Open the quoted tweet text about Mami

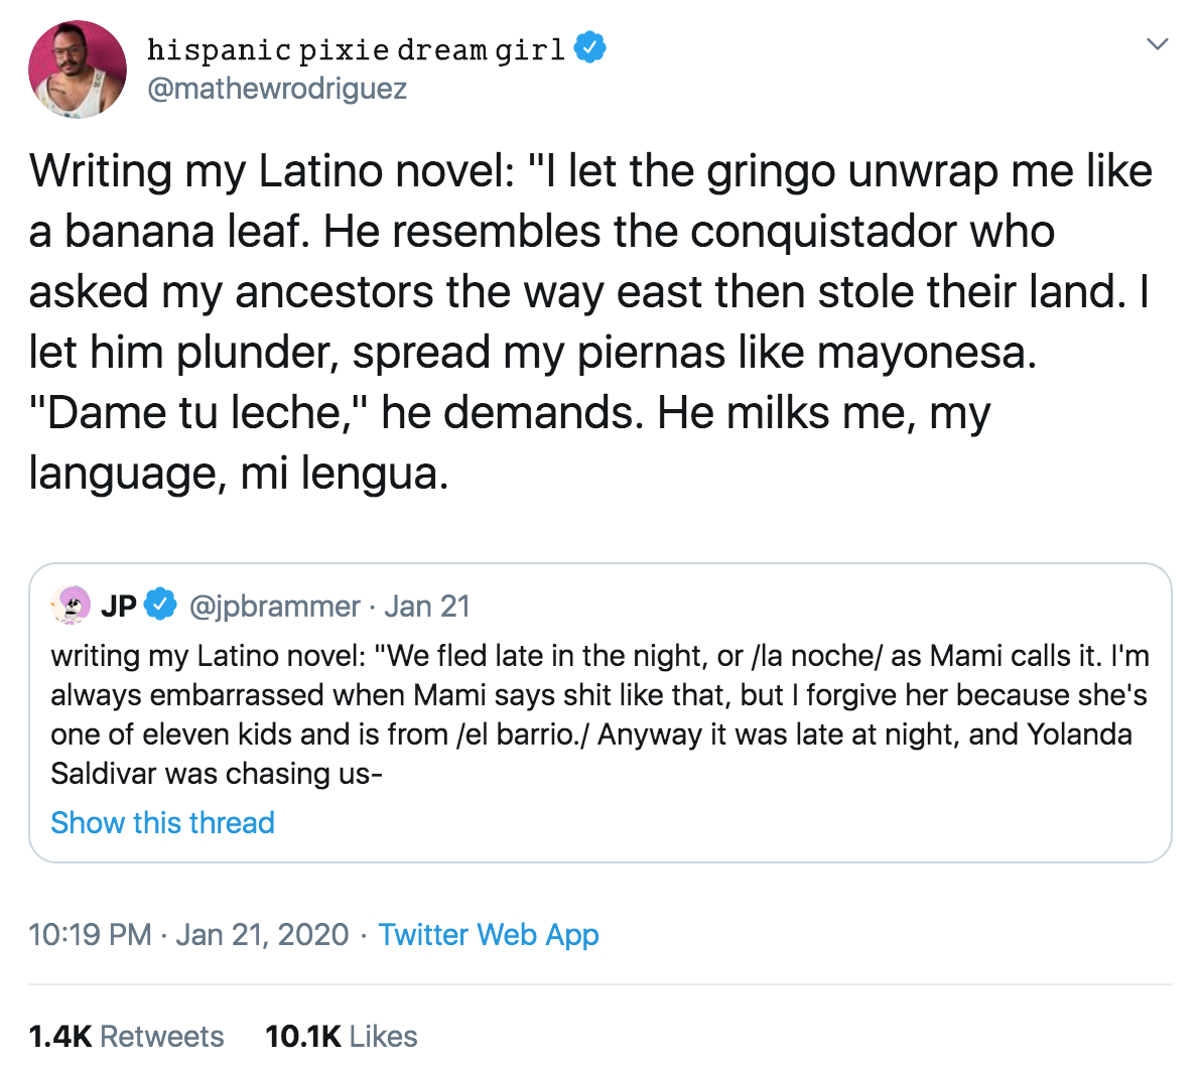click(x=600, y=714)
